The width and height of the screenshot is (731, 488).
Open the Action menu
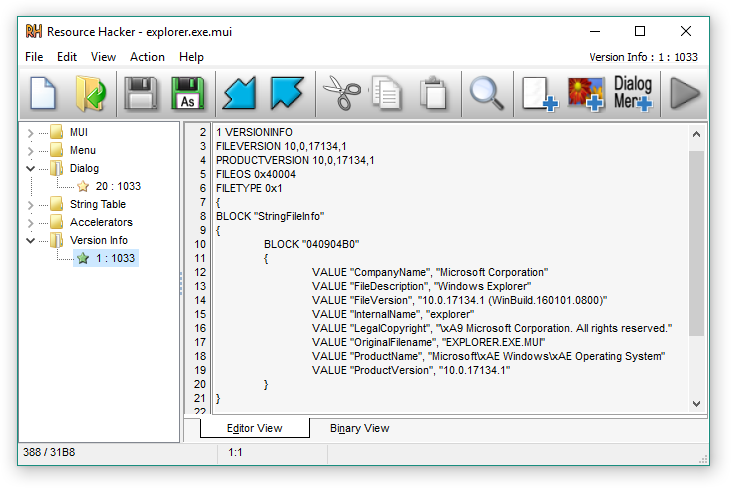(147, 57)
